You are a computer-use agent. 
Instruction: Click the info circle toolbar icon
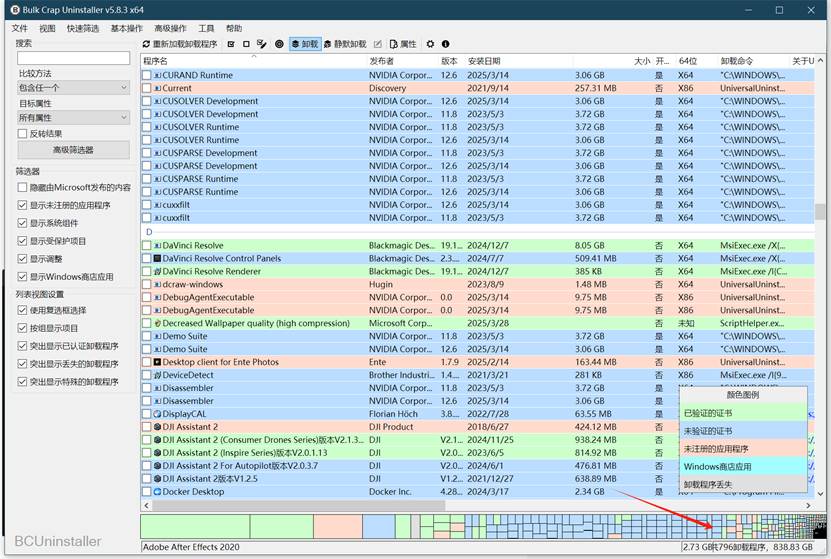(445, 44)
